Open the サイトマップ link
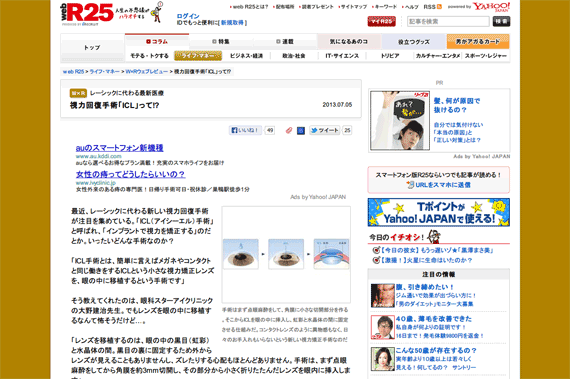Image resolution: width=570 pixels, height=379 pixels. tap(354, 7)
